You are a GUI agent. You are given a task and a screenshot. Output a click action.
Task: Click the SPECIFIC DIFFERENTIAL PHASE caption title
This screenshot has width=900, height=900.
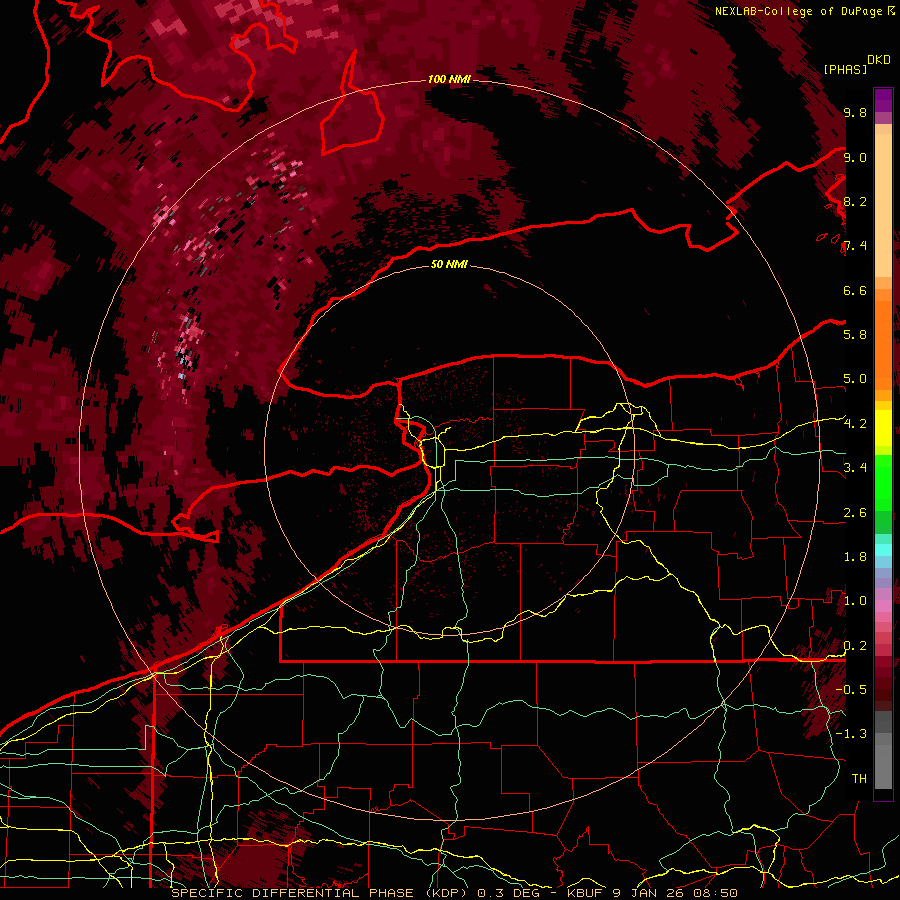292,893
